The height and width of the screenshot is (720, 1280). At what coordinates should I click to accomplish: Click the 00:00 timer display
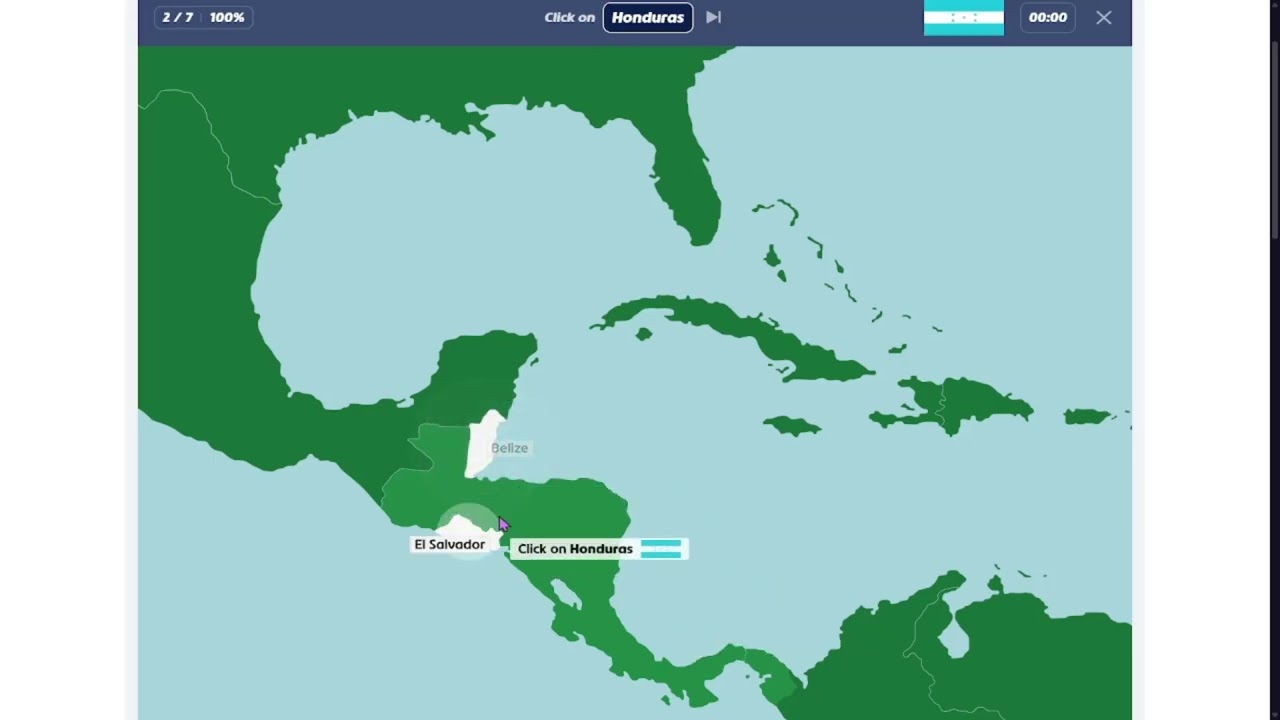(1048, 17)
